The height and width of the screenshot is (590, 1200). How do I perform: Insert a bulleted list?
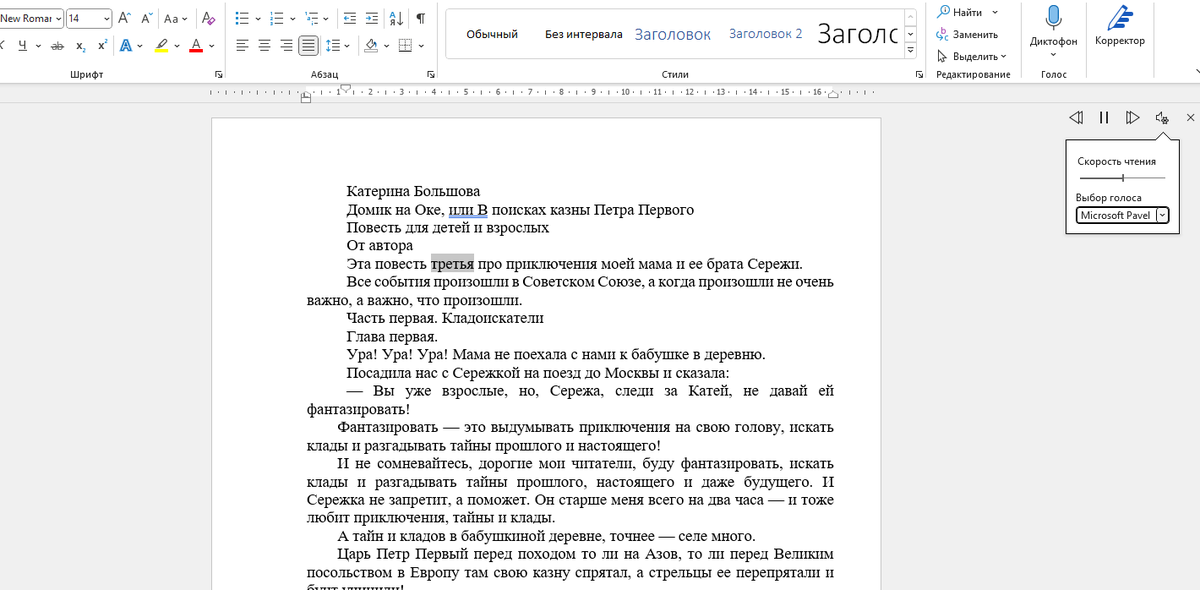(242, 19)
